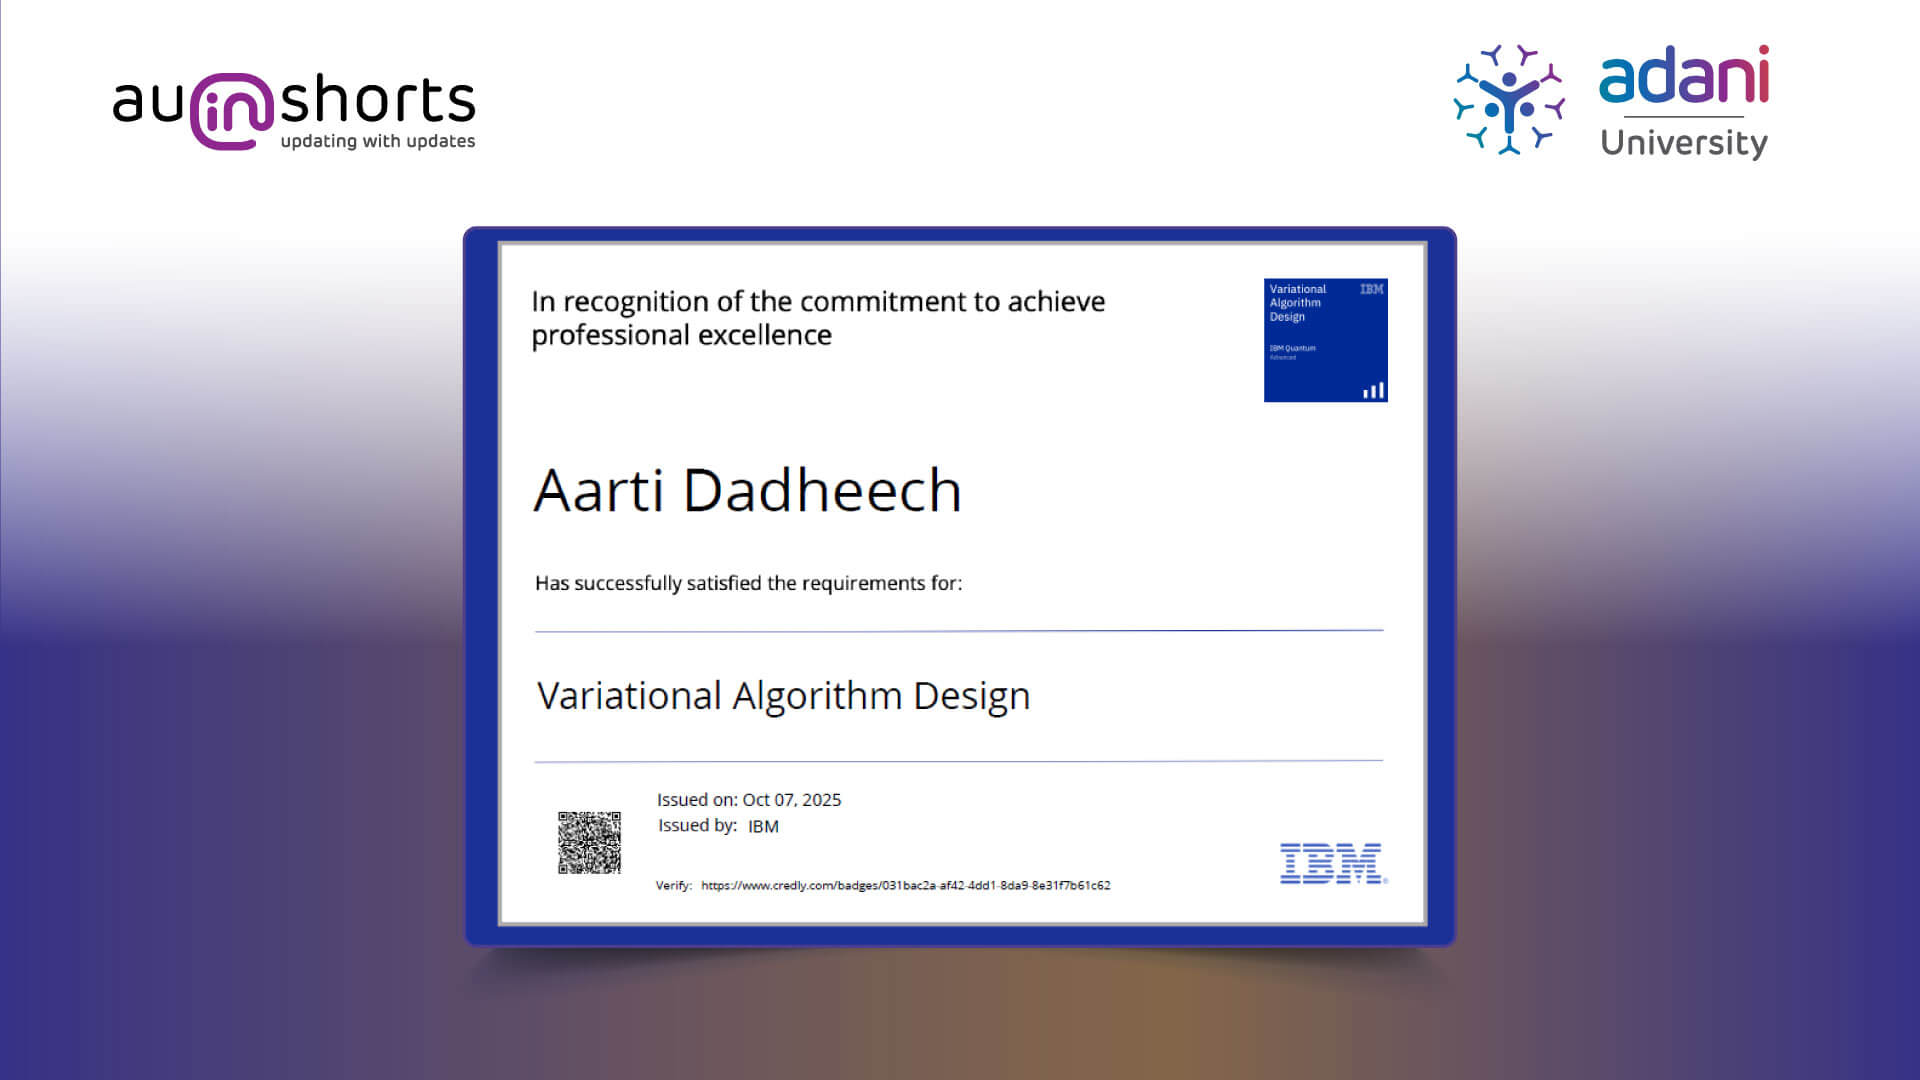
Task: Click the 'University' text under adani
Action: 1684,143
